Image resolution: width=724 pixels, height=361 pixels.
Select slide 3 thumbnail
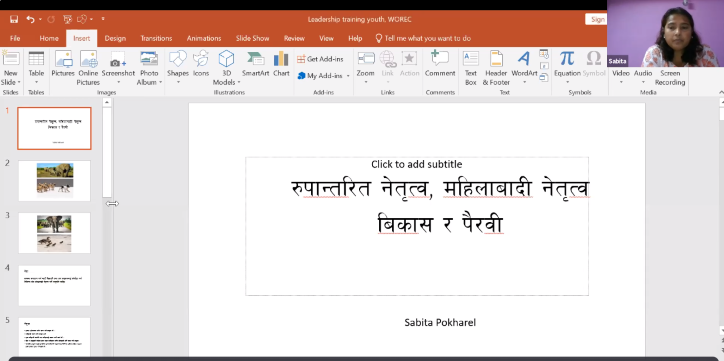point(54,233)
